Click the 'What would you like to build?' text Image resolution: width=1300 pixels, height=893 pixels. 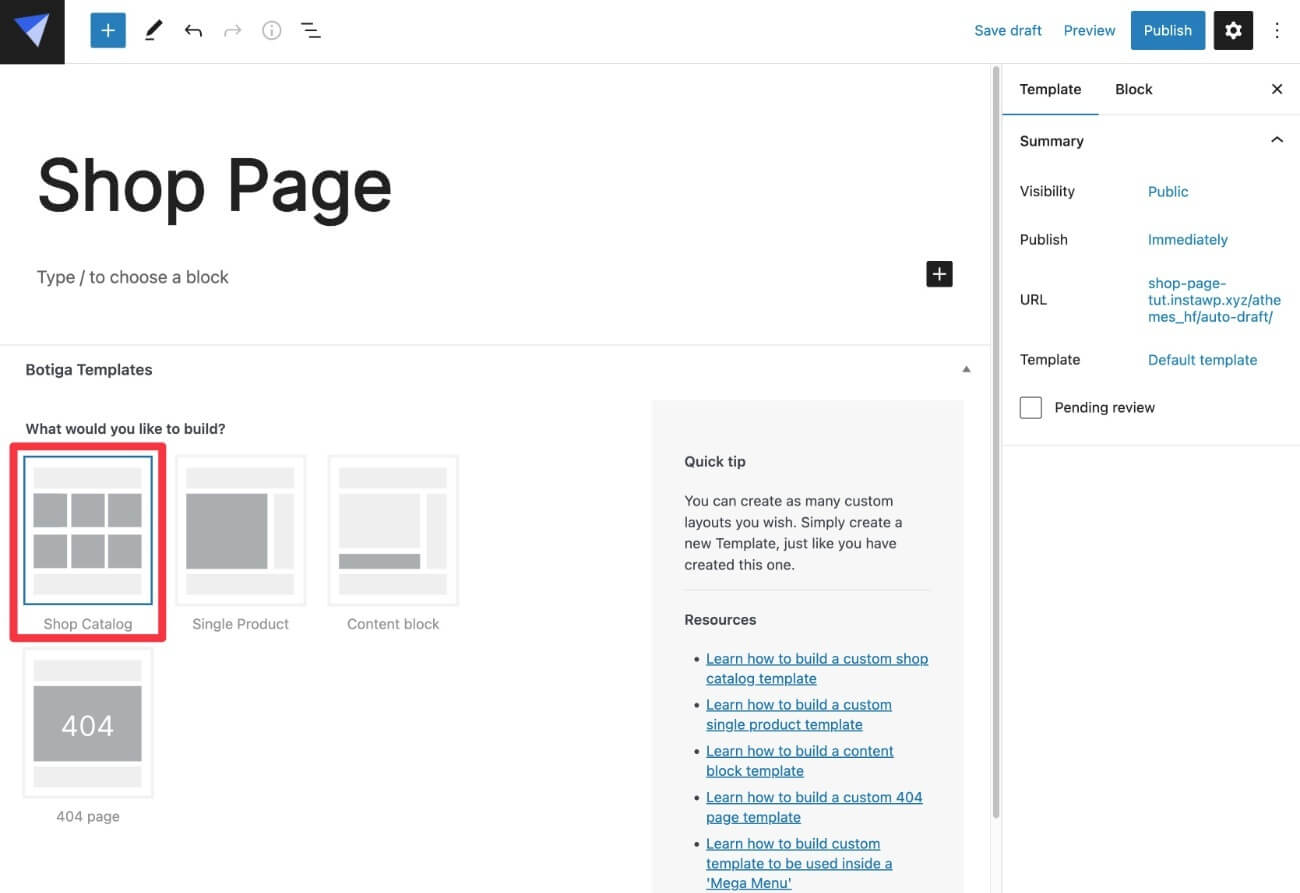[125, 428]
